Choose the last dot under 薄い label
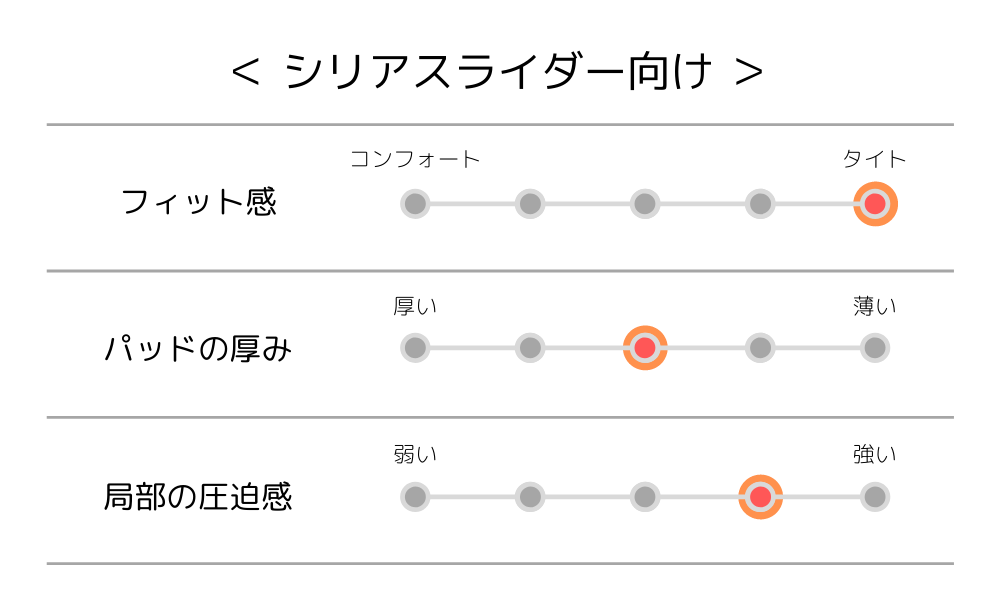This screenshot has width=1000, height=600. click(875, 348)
